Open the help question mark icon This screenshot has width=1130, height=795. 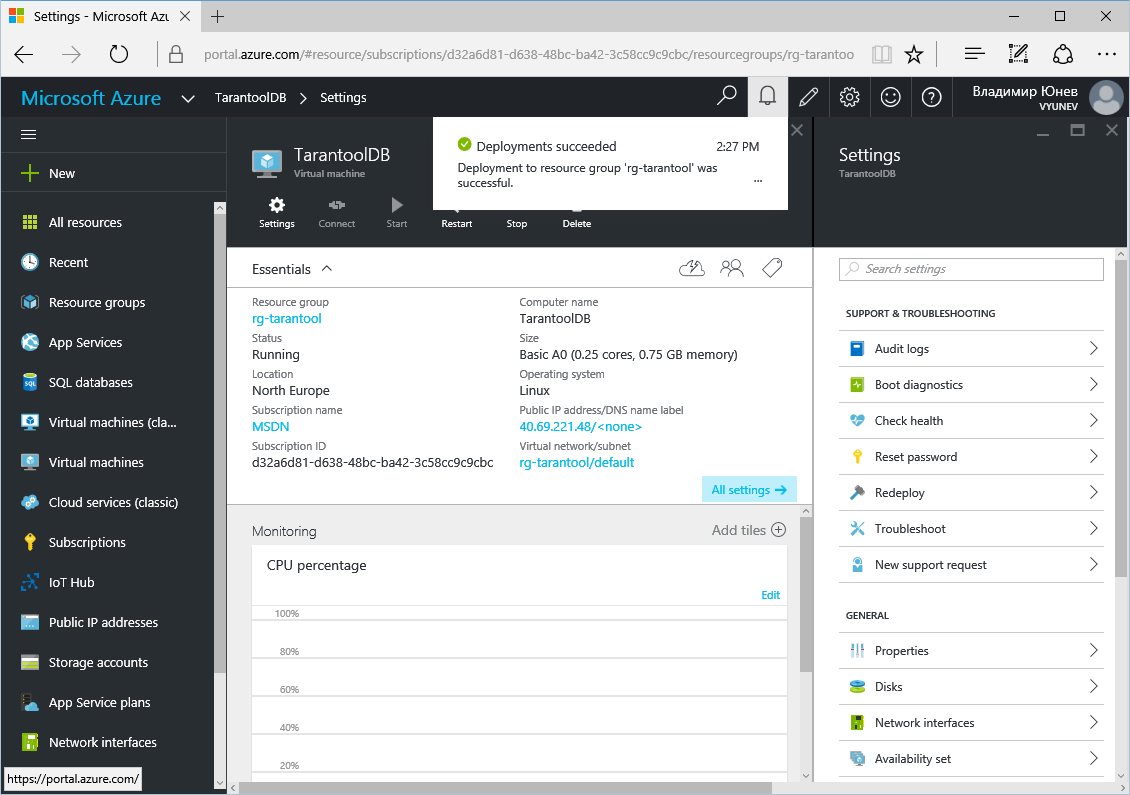931,97
